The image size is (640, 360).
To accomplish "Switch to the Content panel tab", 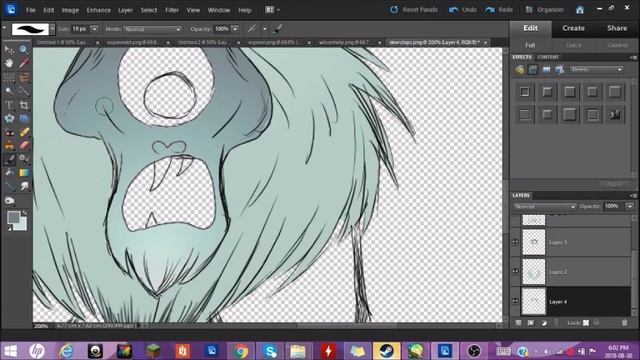I will coord(548,57).
